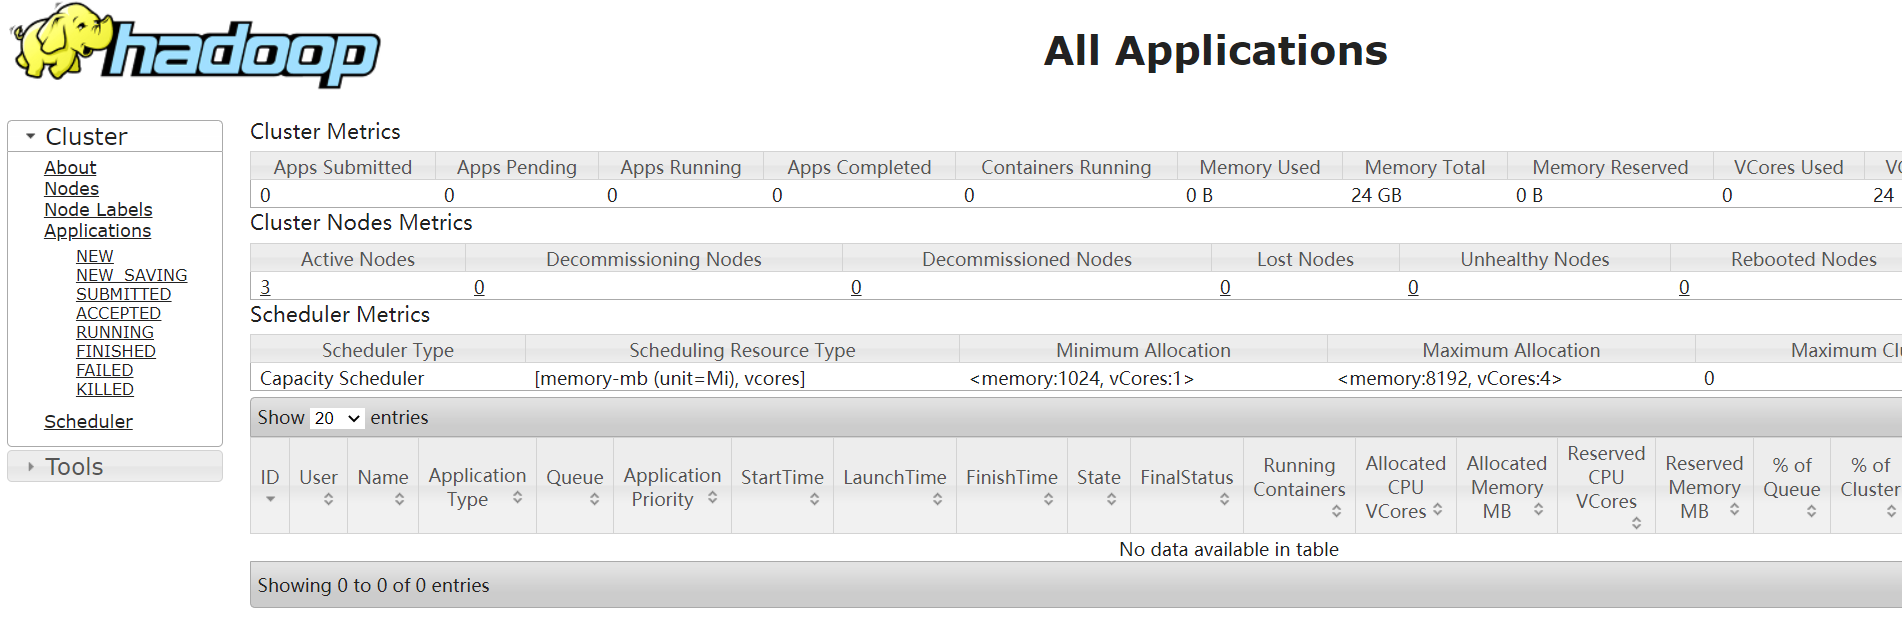Filter applications by FINISHED state
Viewport: 1902px width, 621px height.
[x=116, y=351]
